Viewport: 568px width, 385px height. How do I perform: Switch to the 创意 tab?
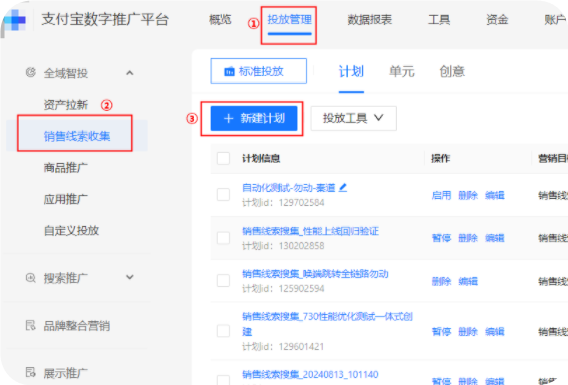coord(452,71)
